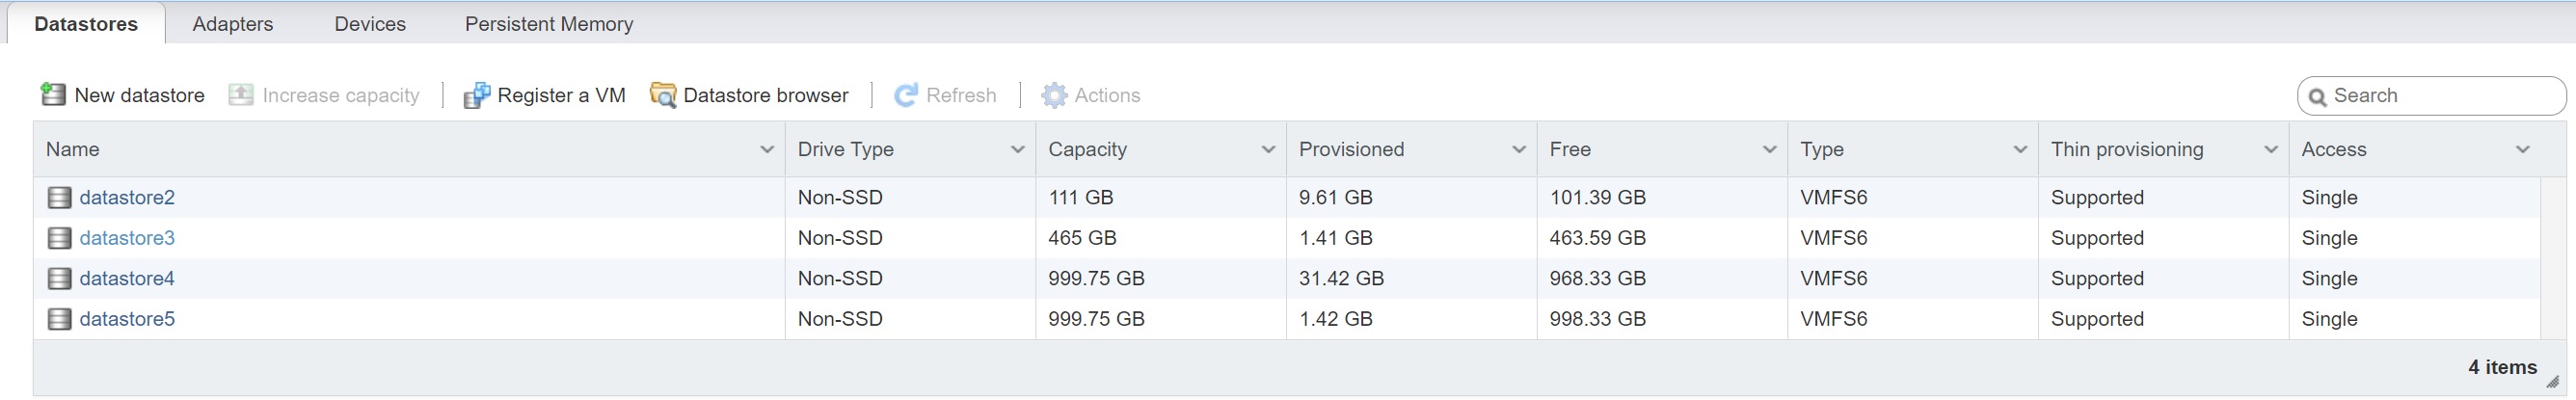The image size is (2576, 400).
Task: Click into the Search input field
Action: [x=2440, y=96]
